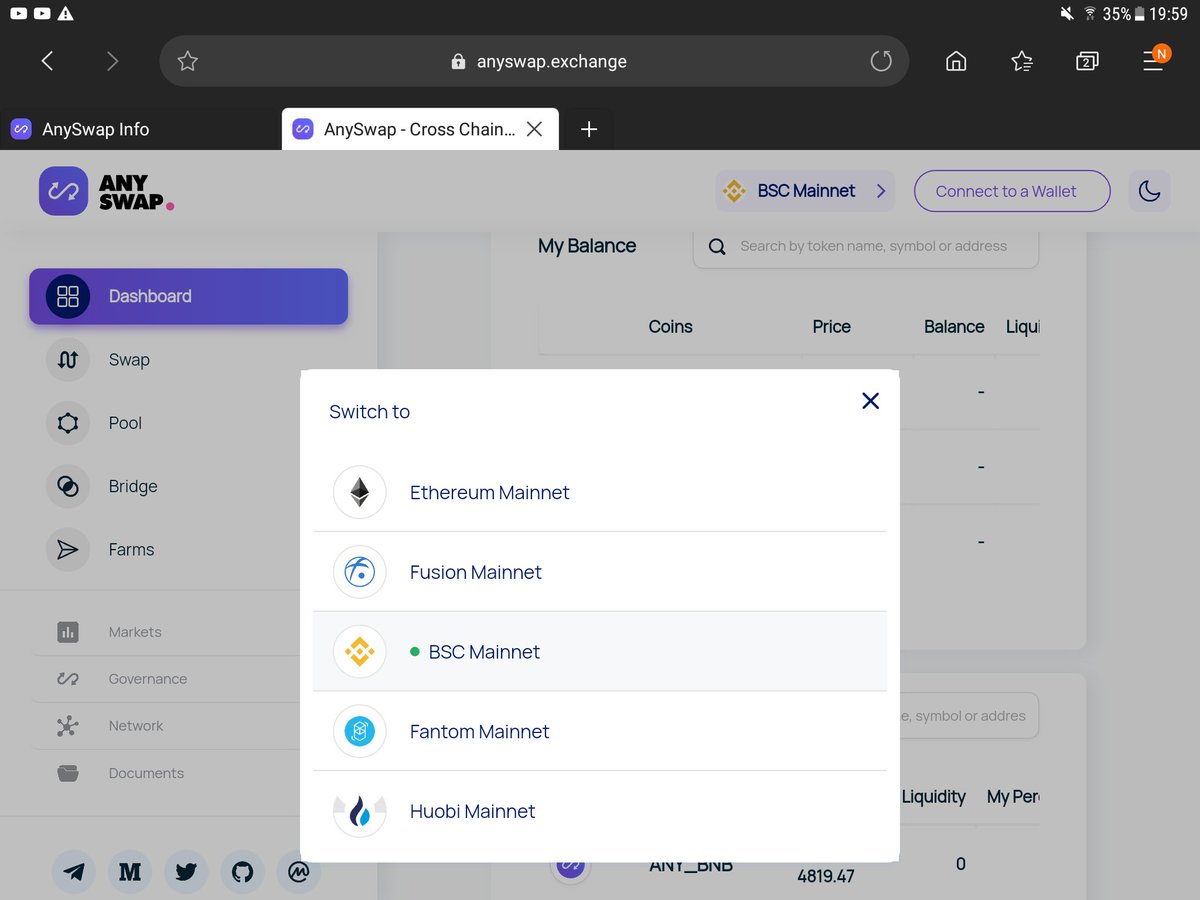Open the Farms menu item

[x=131, y=550]
